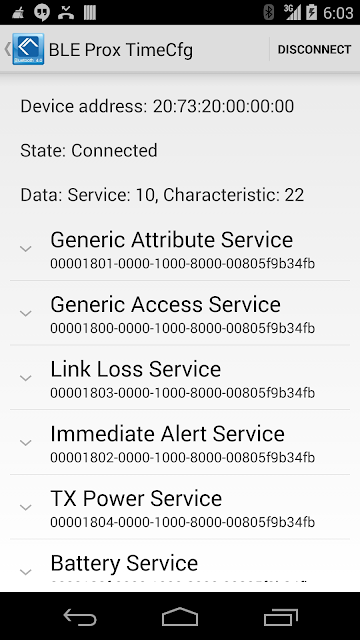
Task: Tap the BLE Prox TimeCfg app icon
Action: tap(28, 49)
